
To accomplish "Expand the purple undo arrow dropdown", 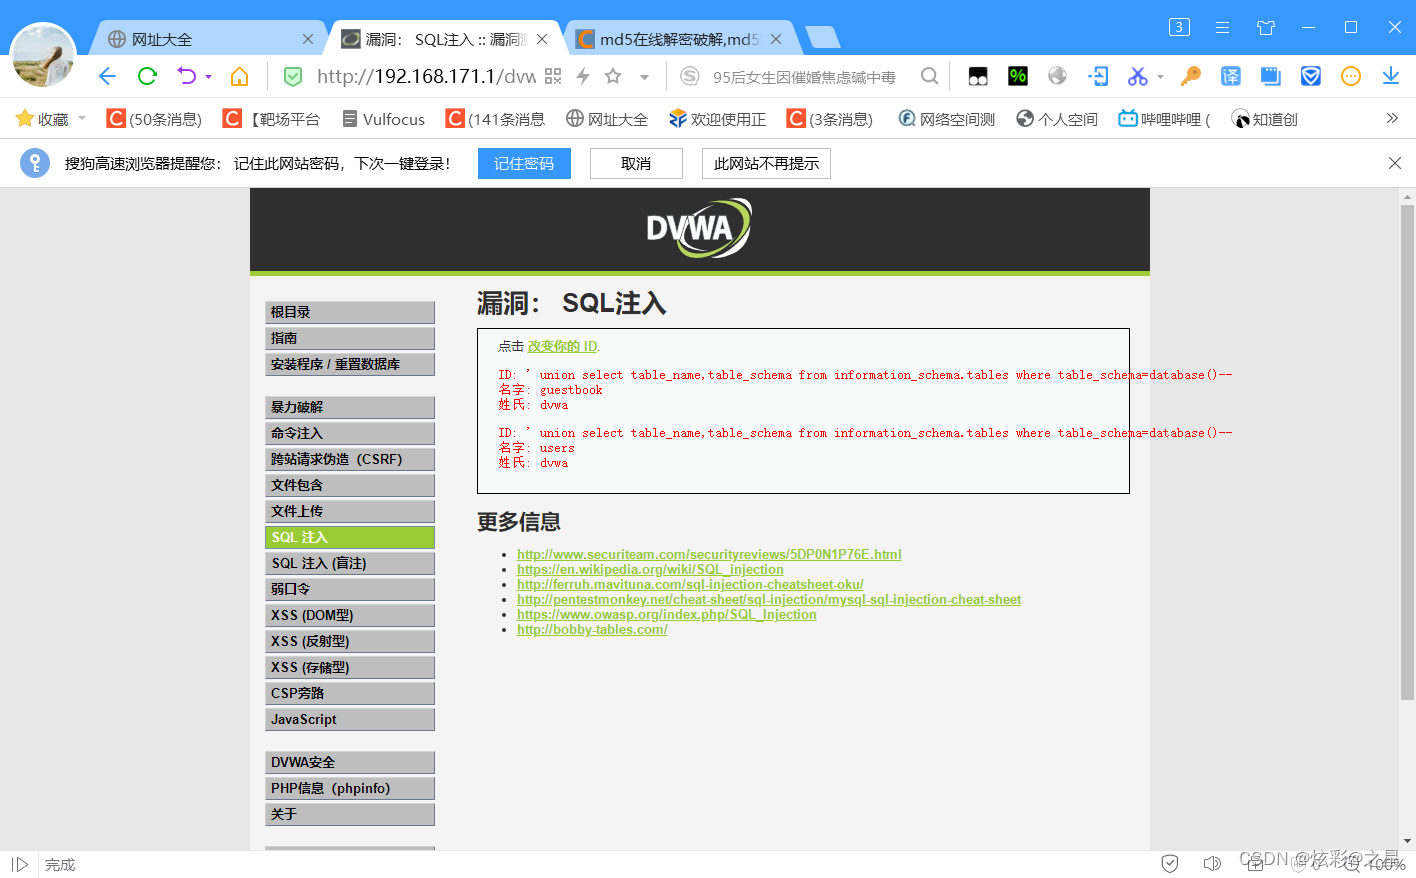I will (208, 77).
